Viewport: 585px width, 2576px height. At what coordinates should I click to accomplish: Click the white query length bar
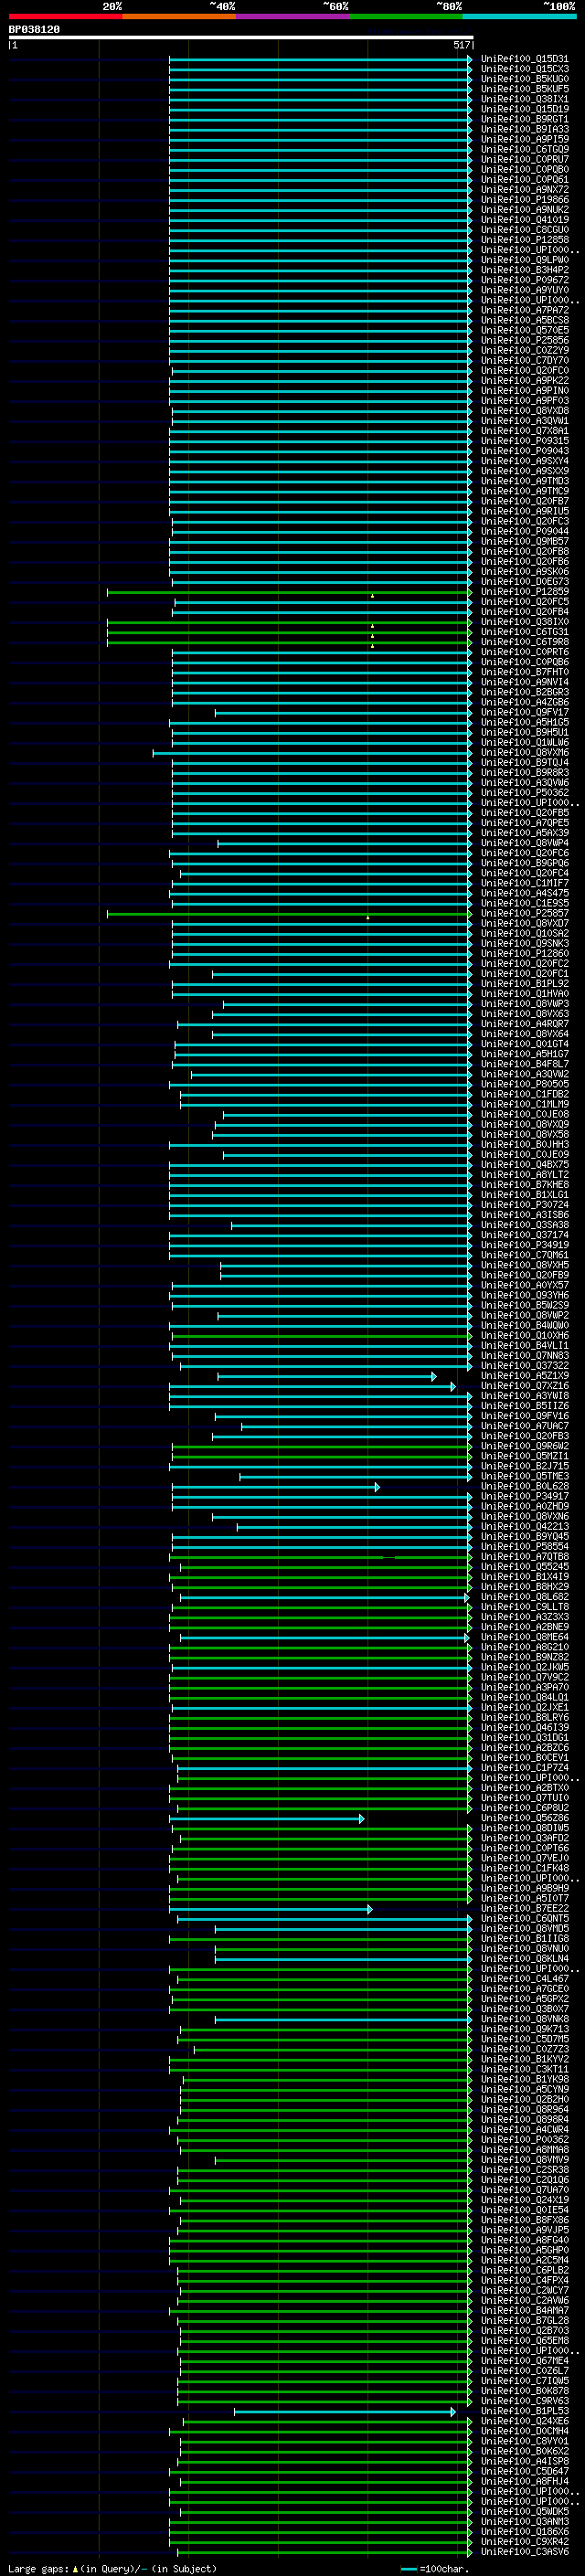241,37
